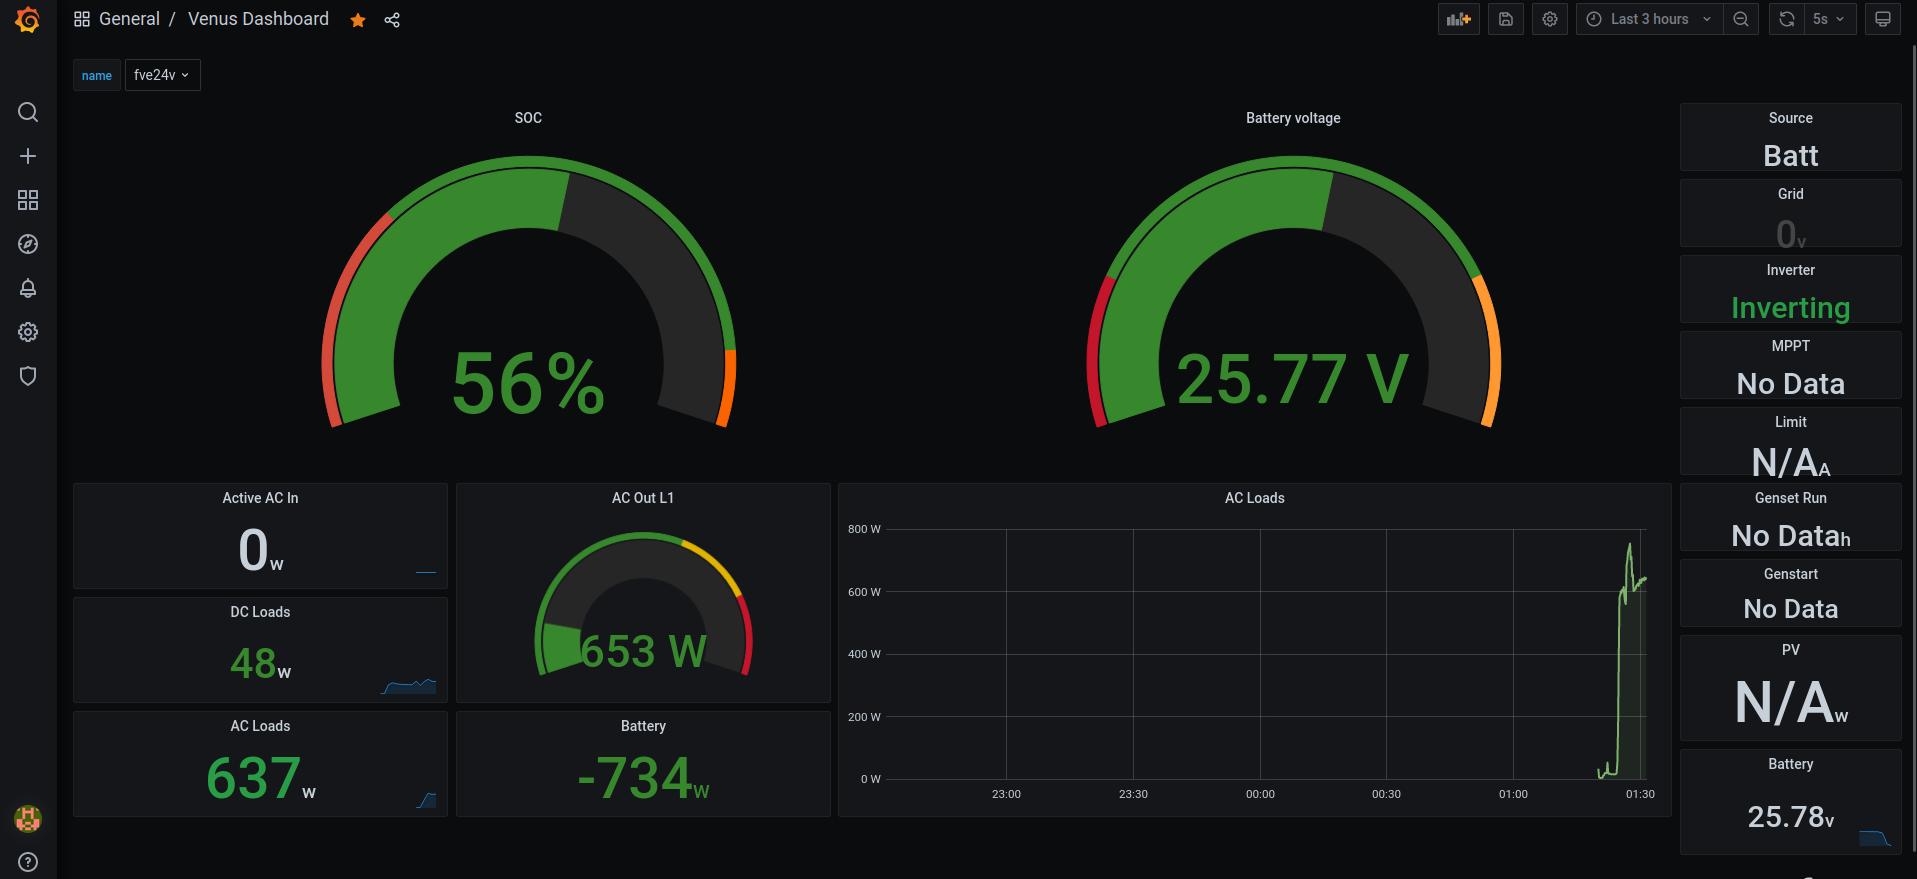1917x879 pixels.
Task: Expand the fve24v name variable dropdown
Action: (162, 75)
